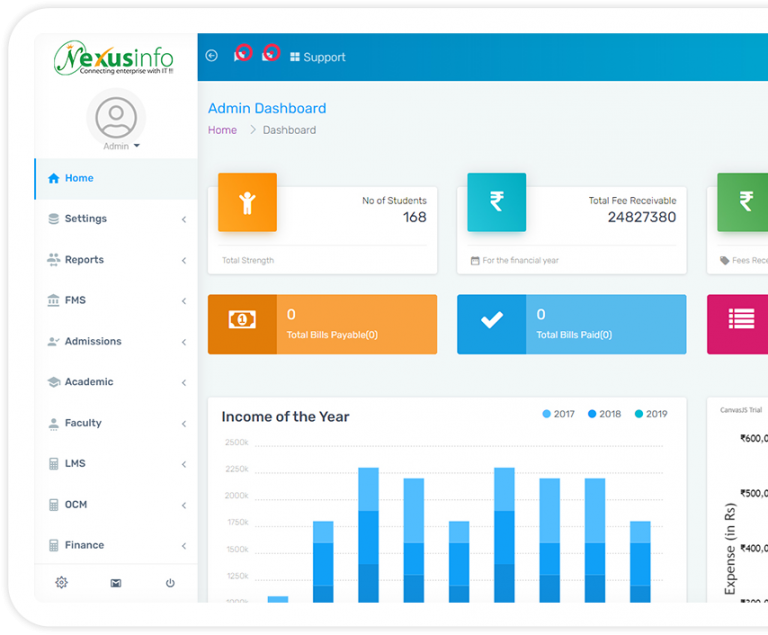This screenshot has width=768, height=635.
Task: Click the Home house icon
Action: coord(53,178)
